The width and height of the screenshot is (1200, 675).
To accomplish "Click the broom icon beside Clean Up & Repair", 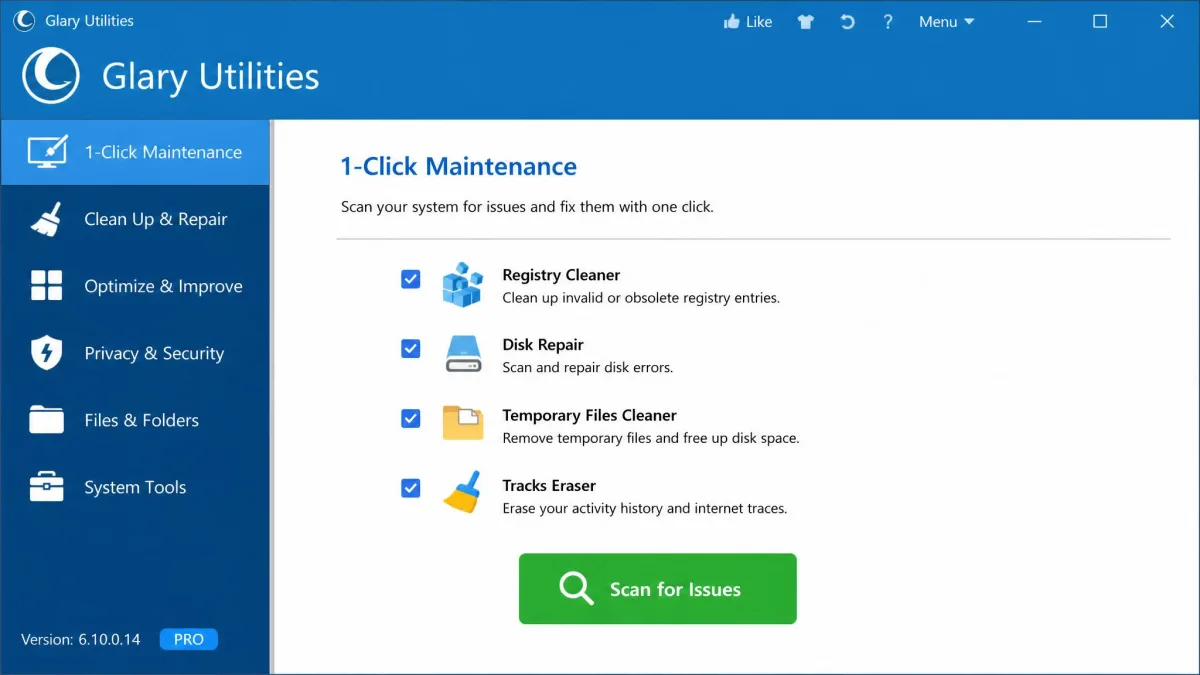I will [46, 219].
